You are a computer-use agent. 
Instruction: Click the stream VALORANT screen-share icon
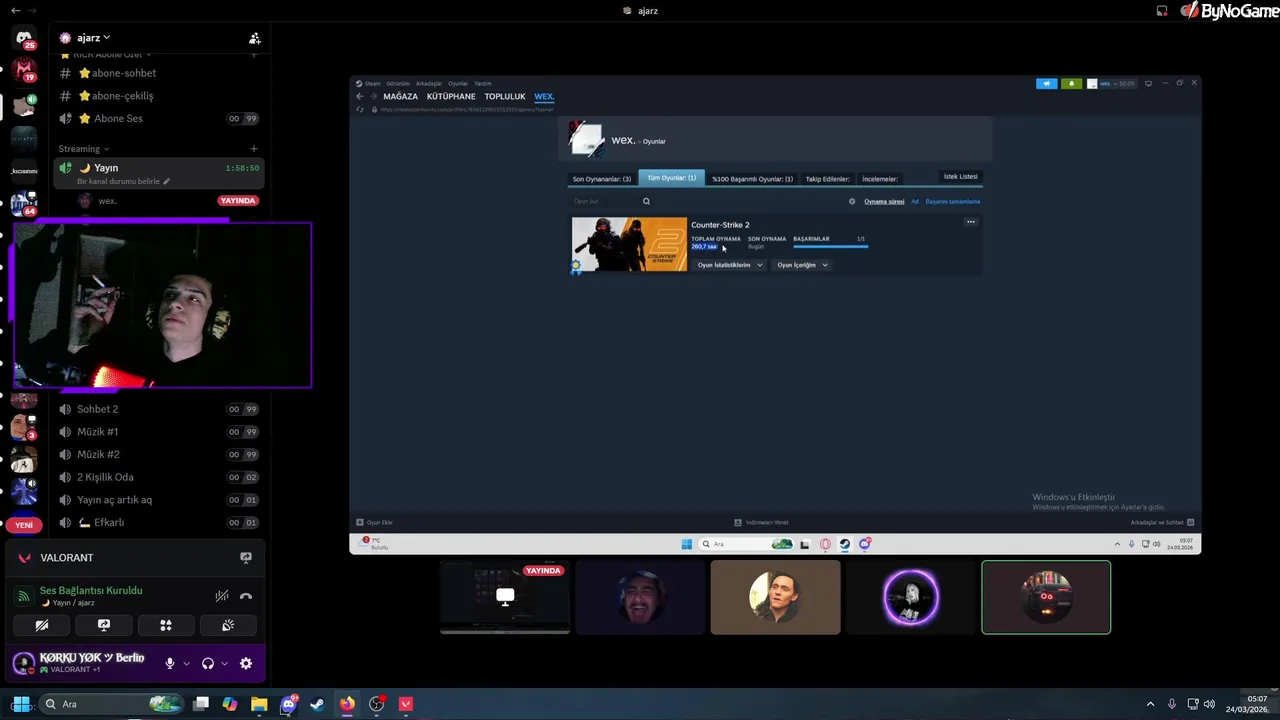pyautogui.click(x=246, y=557)
